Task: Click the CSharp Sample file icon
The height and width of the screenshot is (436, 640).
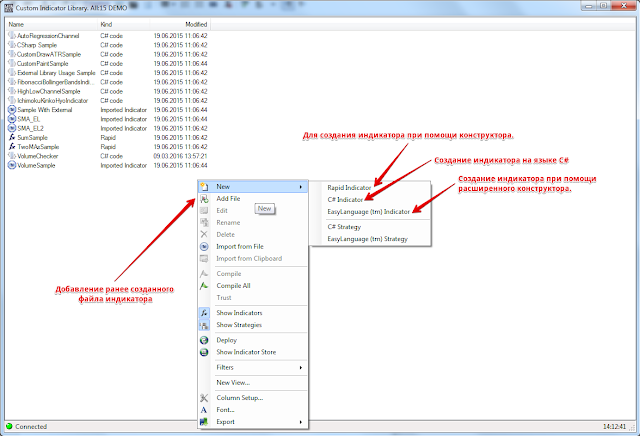Action: pyautogui.click(x=12, y=45)
